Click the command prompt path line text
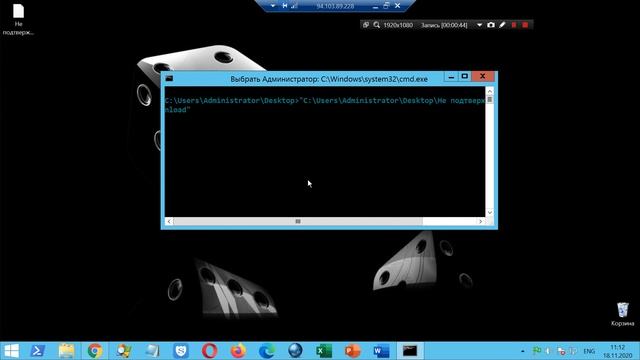The image size is (640, 360). point(325,100)
